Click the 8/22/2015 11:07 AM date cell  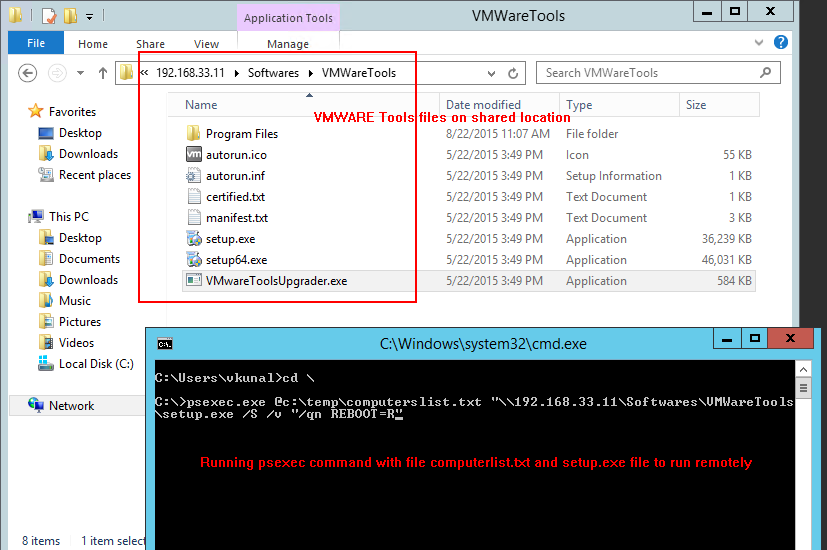click(x=498, y=134)
